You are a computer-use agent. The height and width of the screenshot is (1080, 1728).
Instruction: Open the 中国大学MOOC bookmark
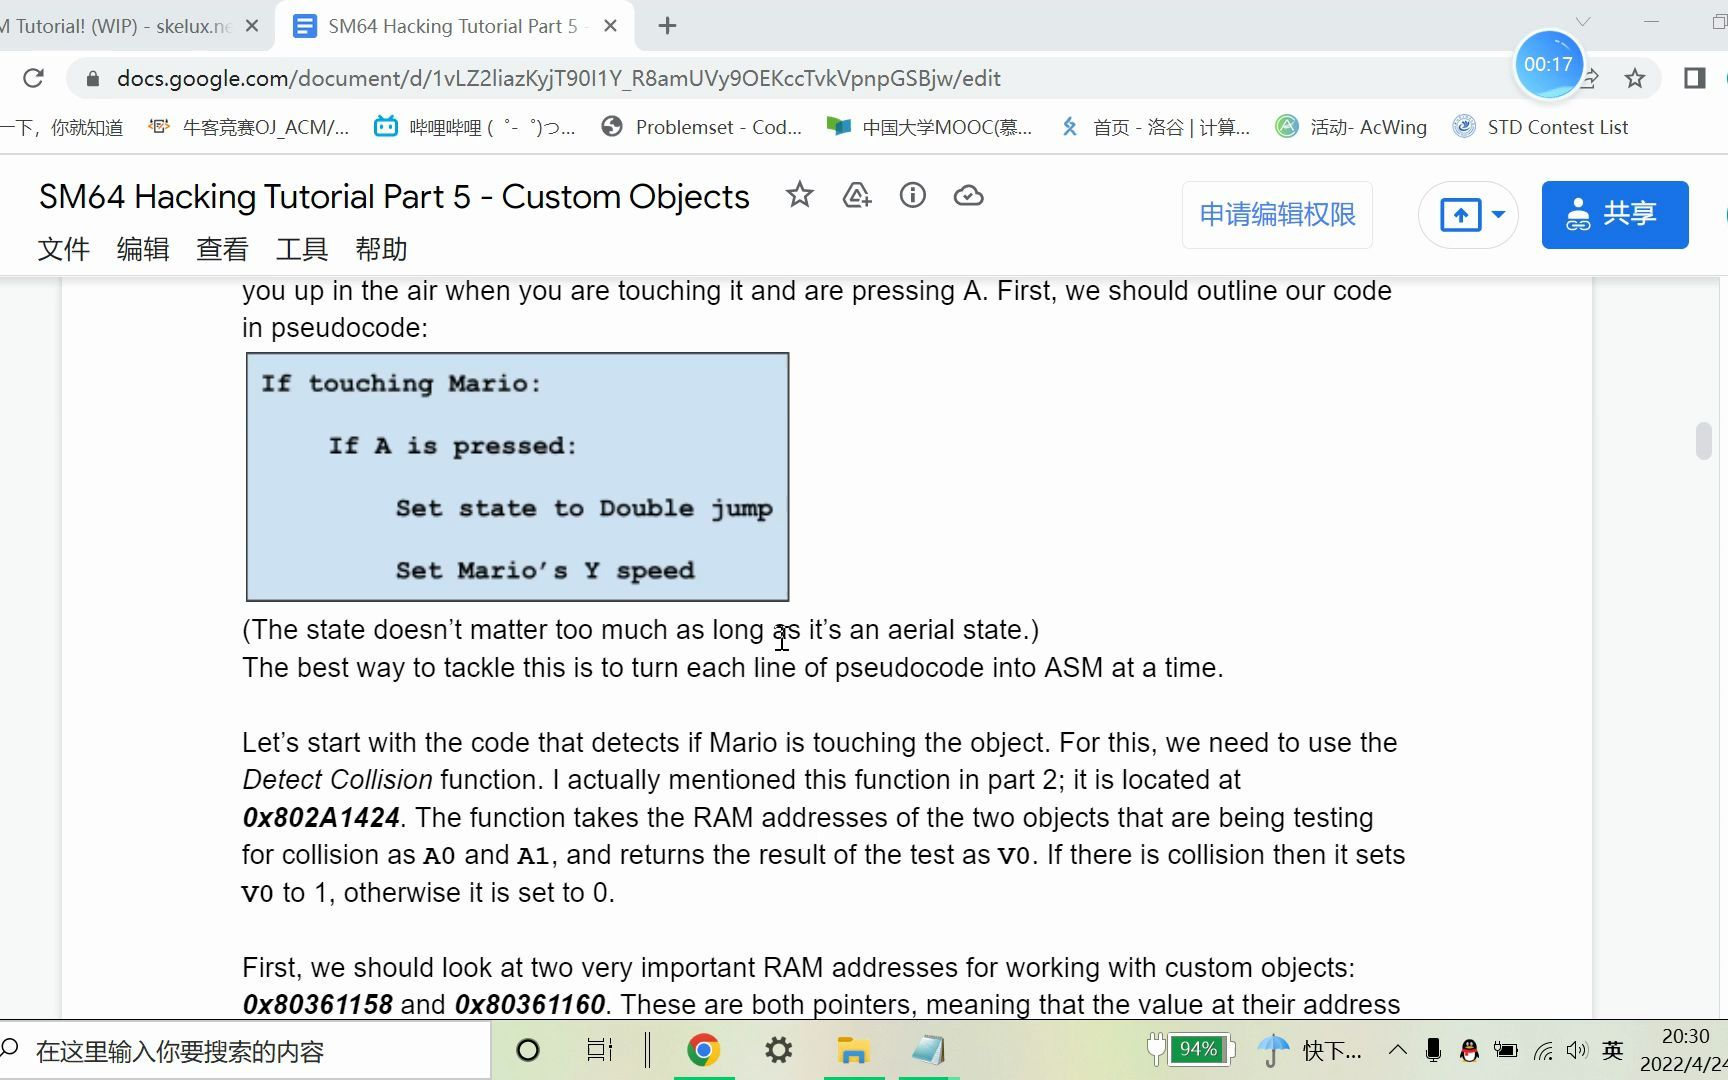[930, 127]
